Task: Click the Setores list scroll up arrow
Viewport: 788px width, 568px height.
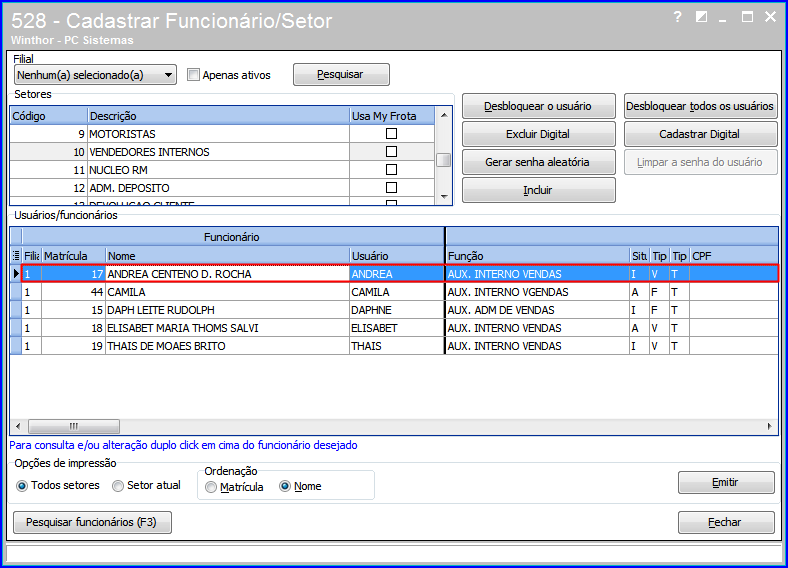Action: coord(444,115)
